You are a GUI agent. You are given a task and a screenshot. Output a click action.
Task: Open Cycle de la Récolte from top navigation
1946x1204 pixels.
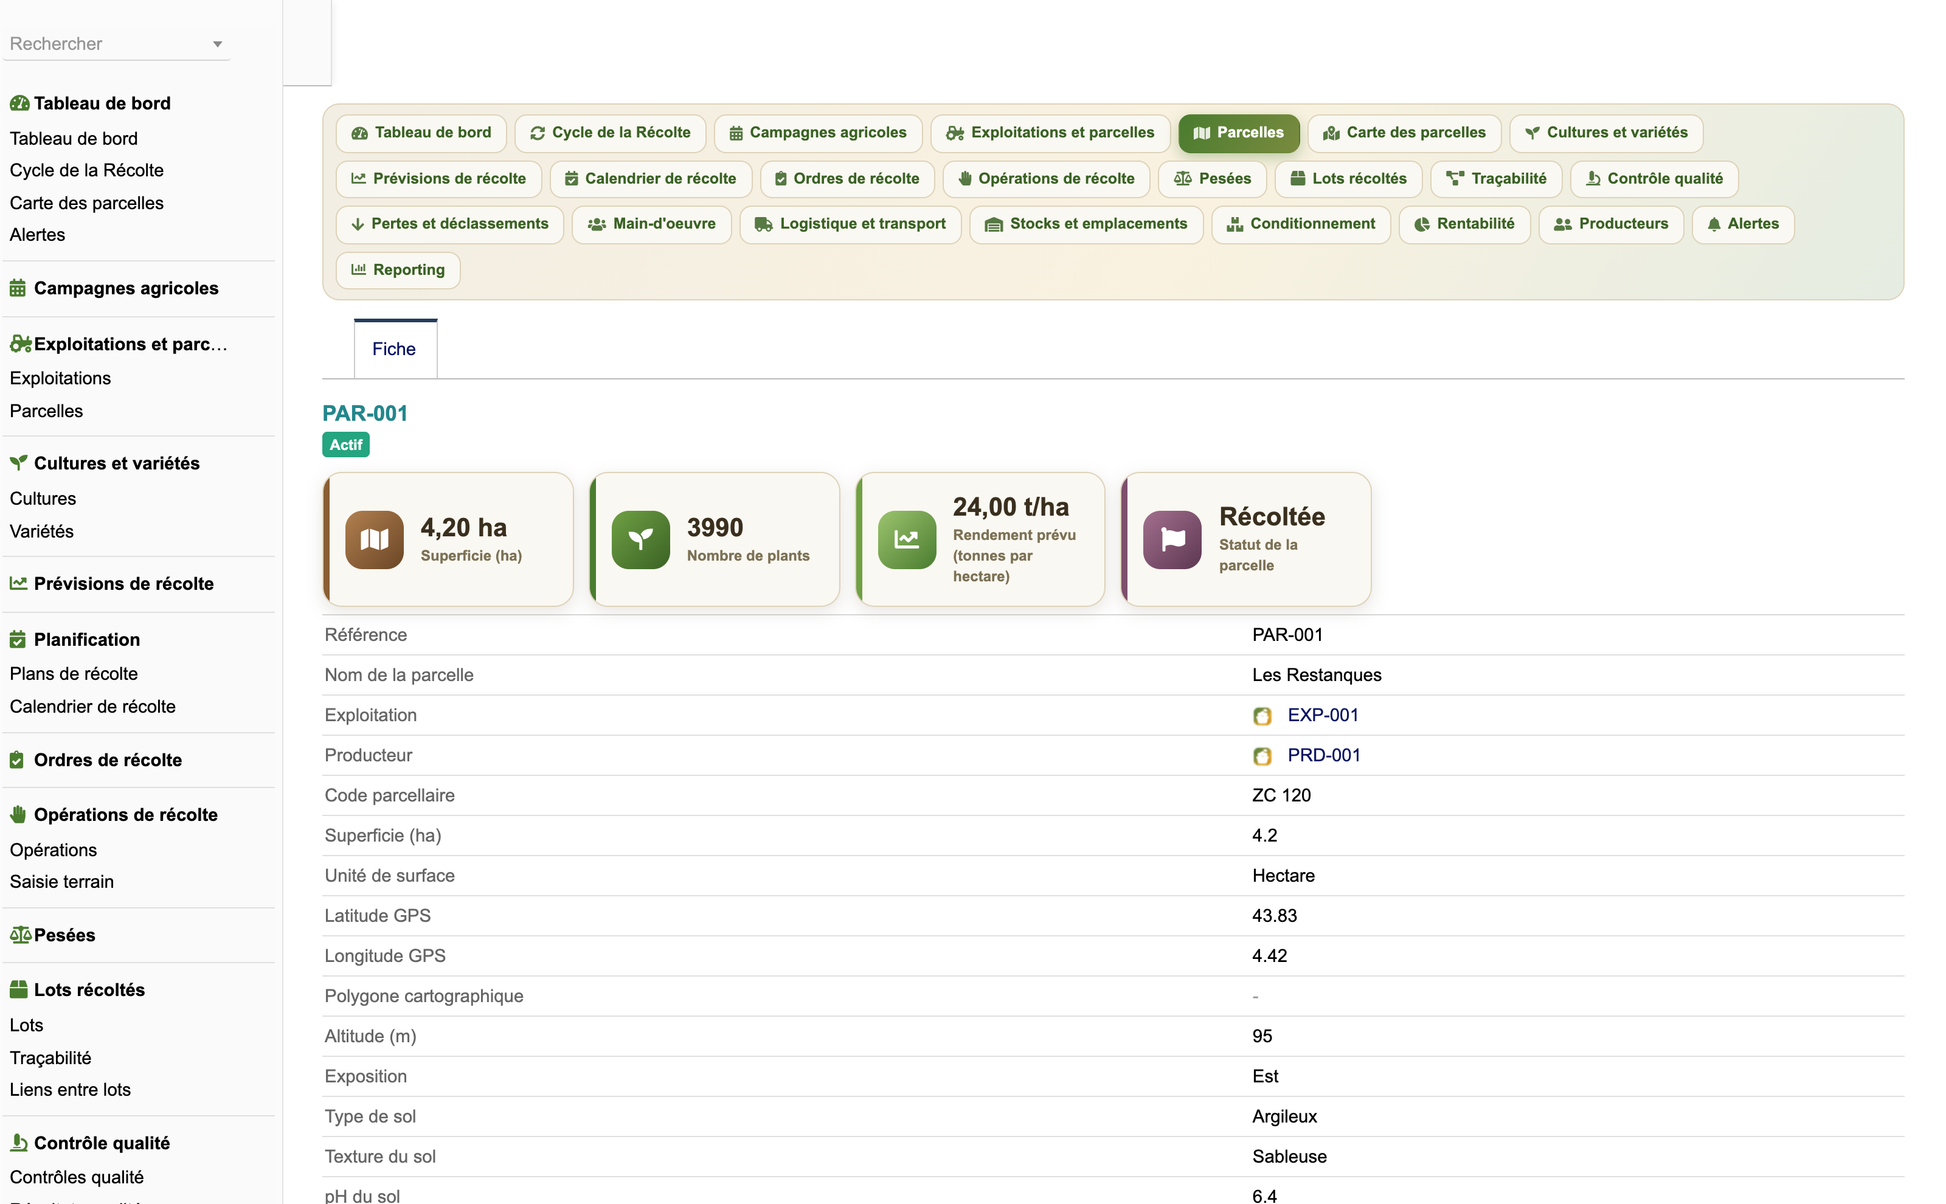tap(610, 133)
